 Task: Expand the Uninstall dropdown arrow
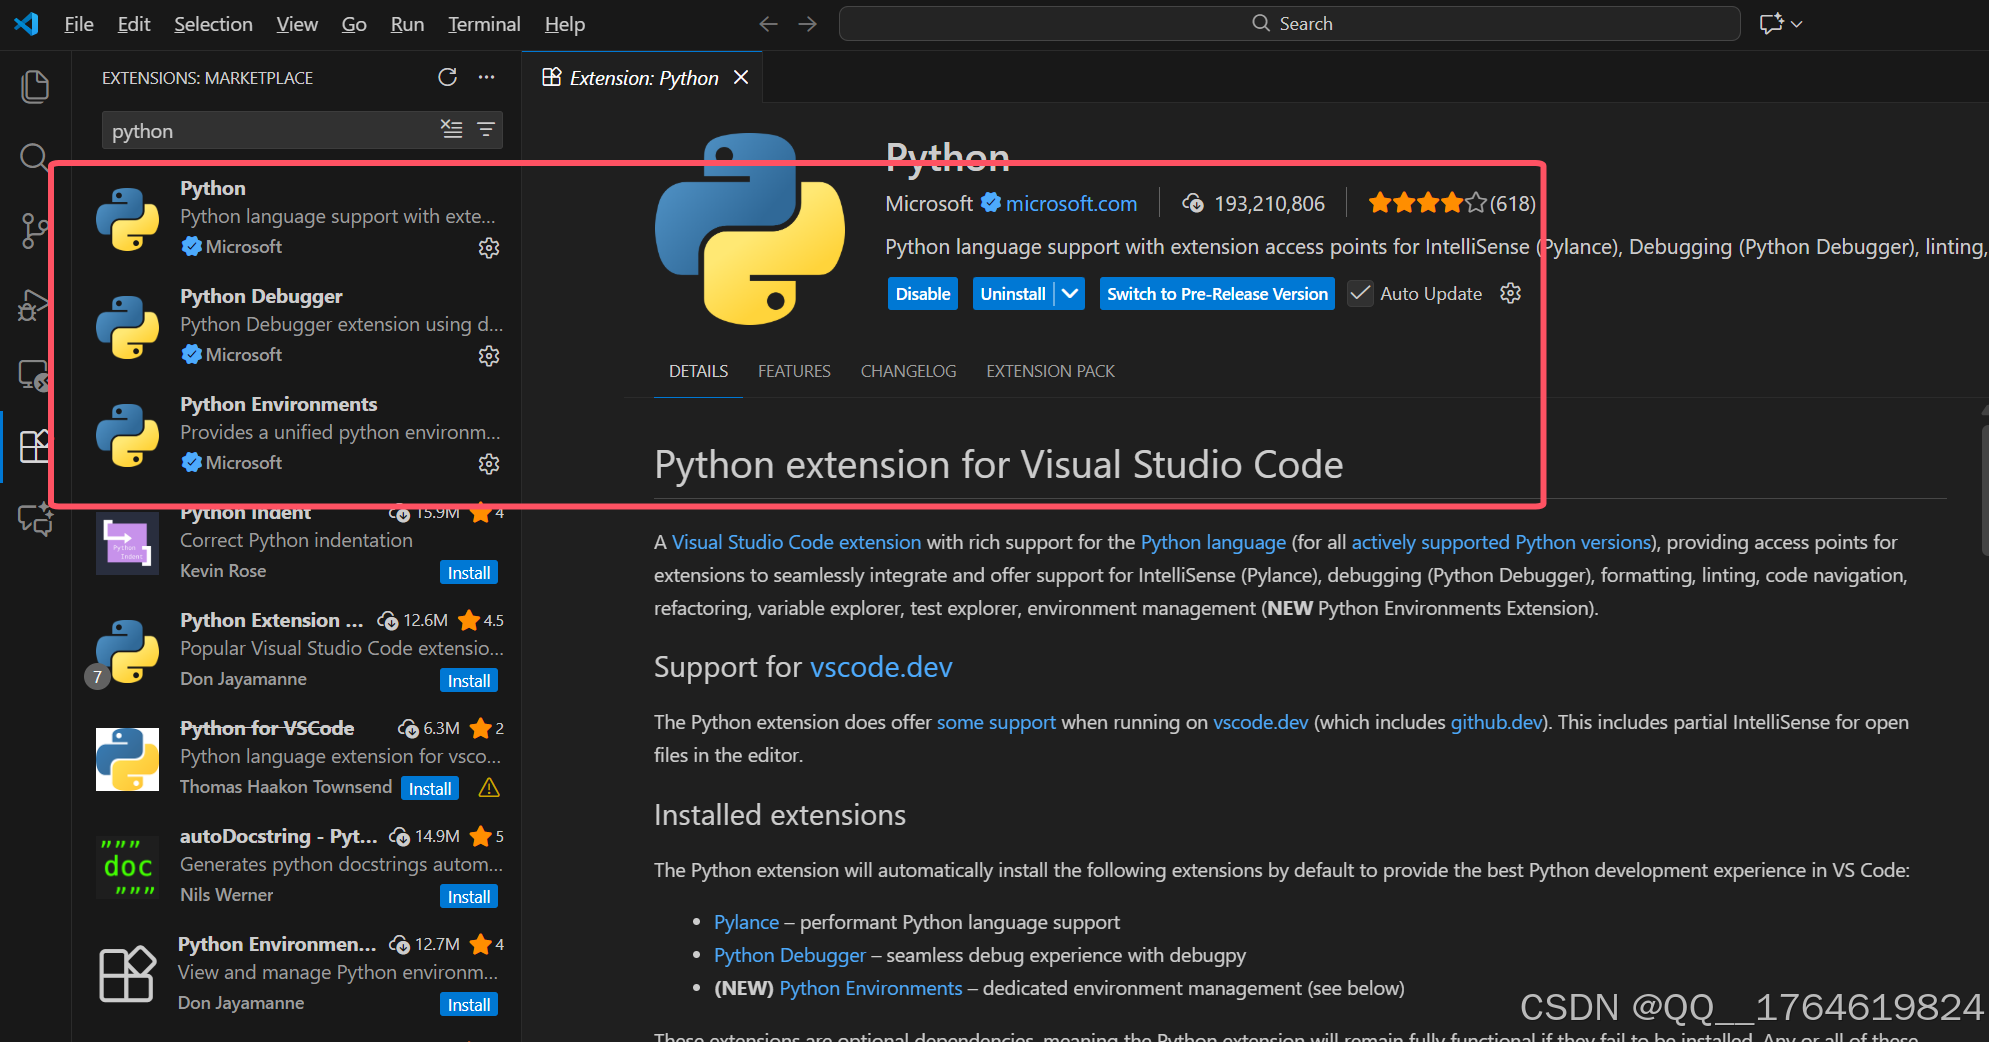coord(1070,293)
